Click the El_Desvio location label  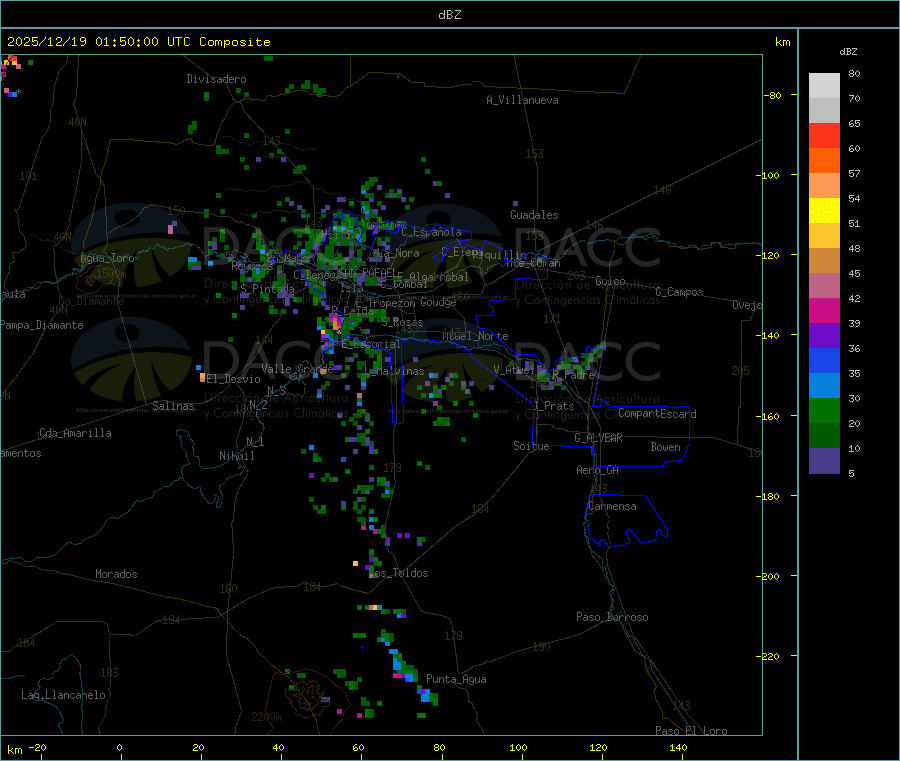(x=233, y=379)
